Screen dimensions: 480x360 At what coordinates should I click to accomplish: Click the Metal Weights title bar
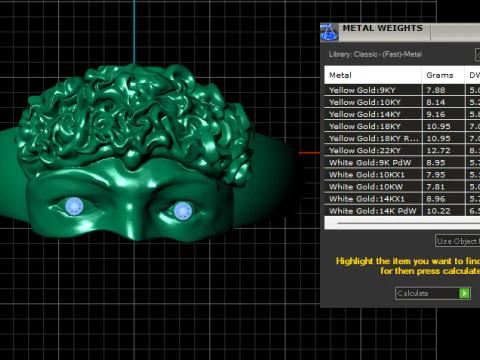pyautogui.click(x=400, y=32)
